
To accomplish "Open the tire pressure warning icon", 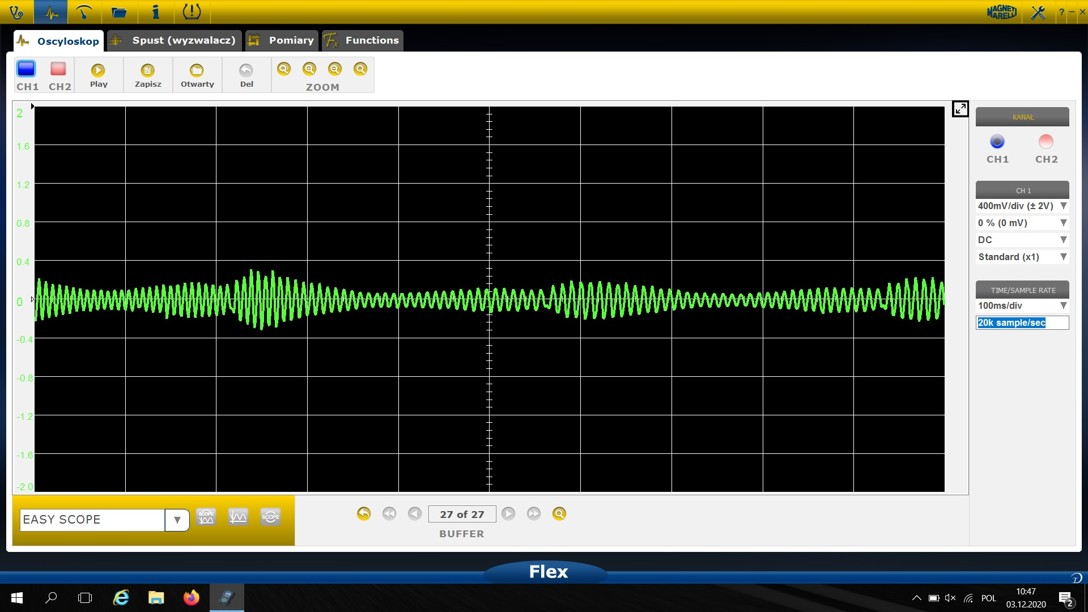I will [x=191, y=12].
